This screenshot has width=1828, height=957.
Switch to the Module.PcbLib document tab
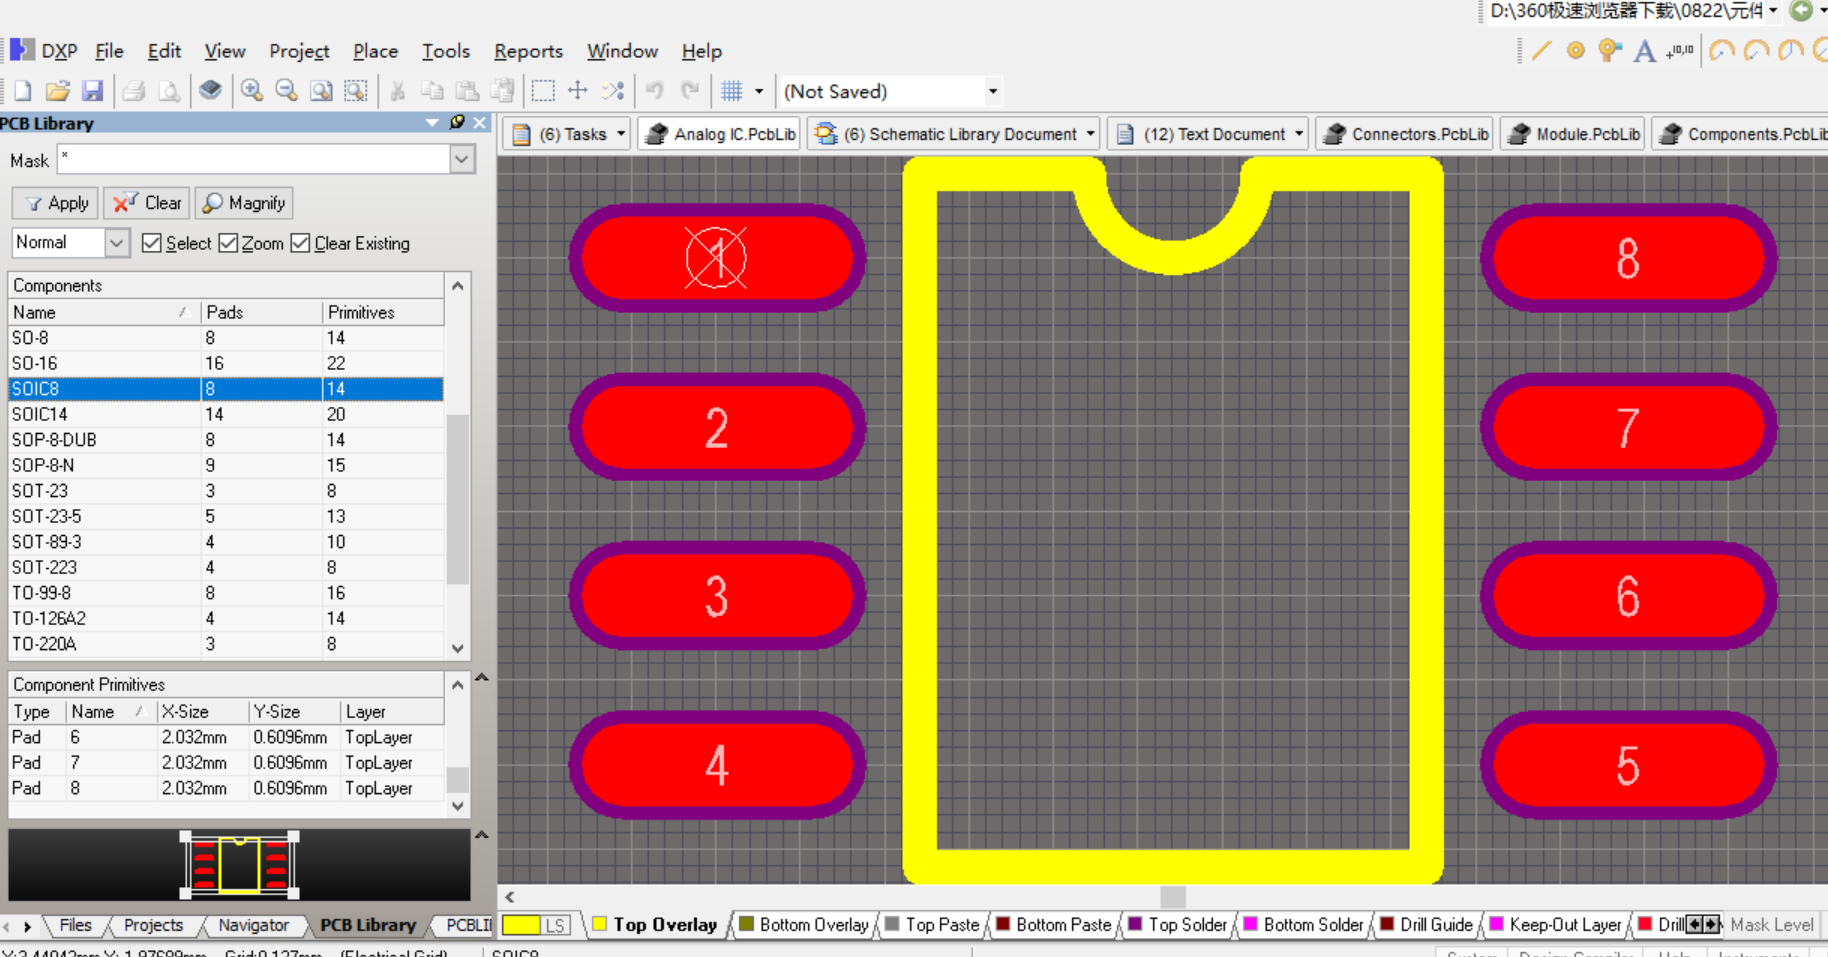1574,134
